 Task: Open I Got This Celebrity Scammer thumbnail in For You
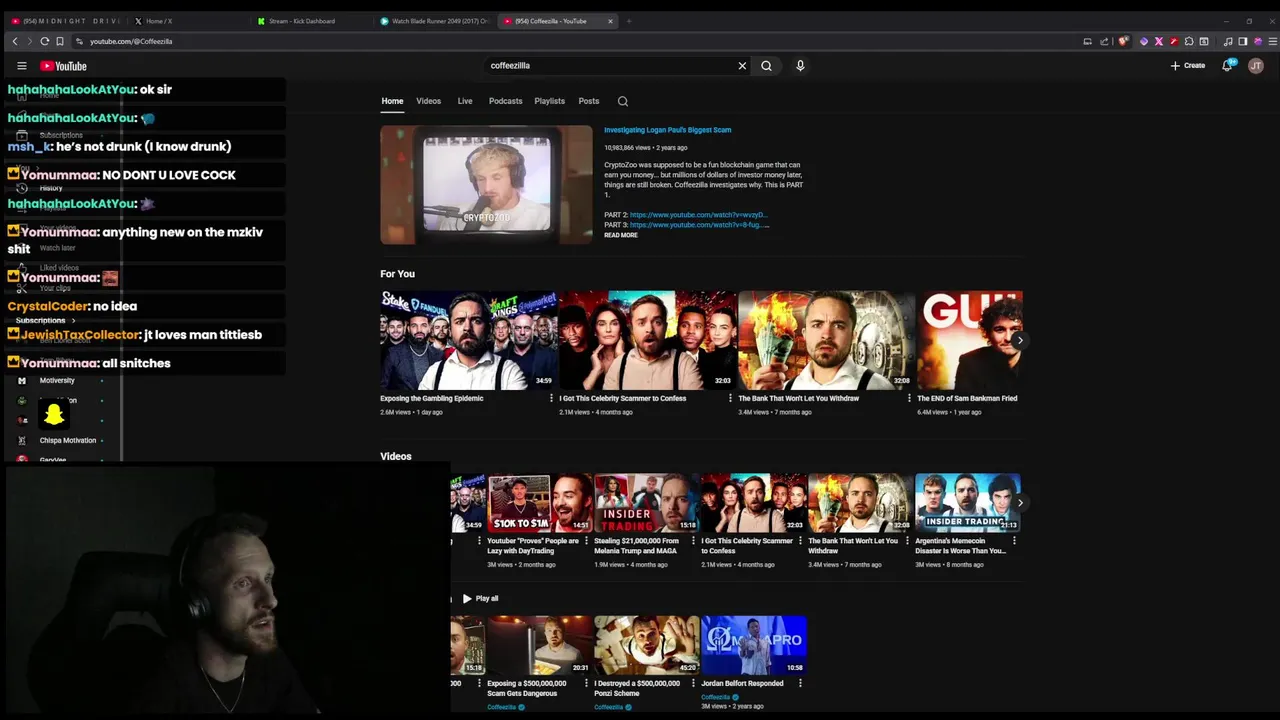pyautogui.click(x=647, y=340)
